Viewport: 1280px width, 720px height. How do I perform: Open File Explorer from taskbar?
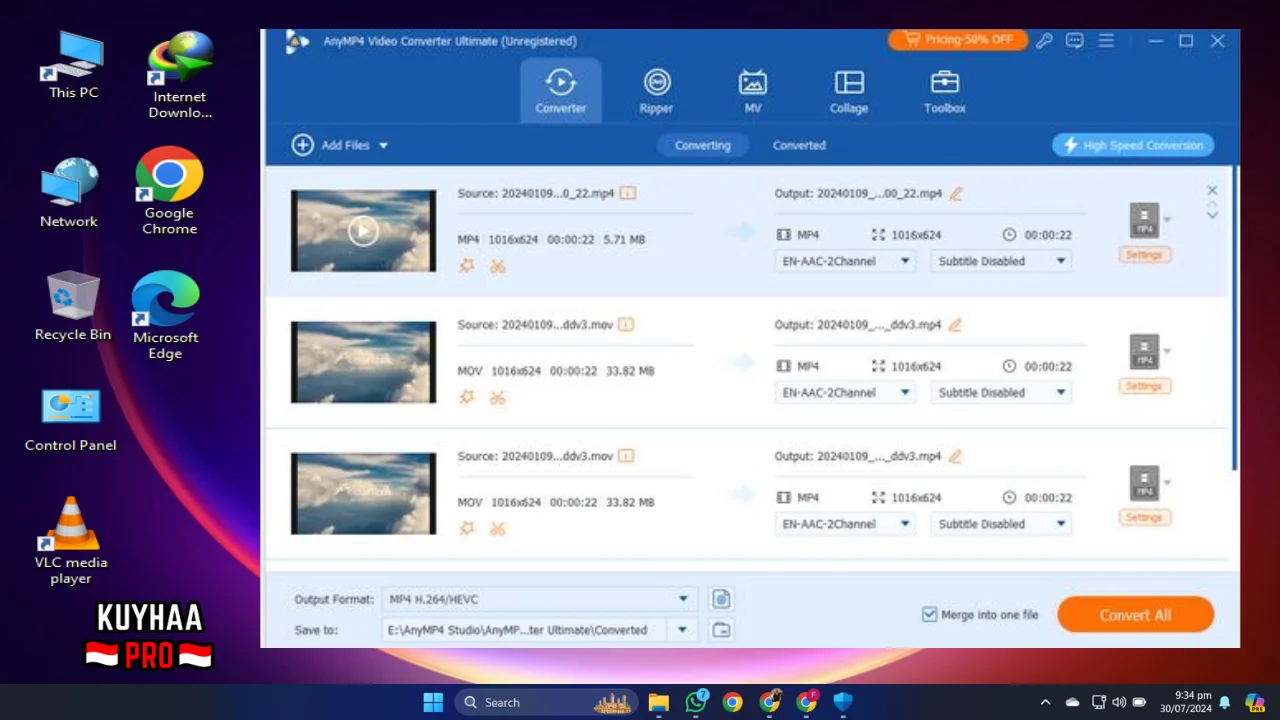click(658, 702)
